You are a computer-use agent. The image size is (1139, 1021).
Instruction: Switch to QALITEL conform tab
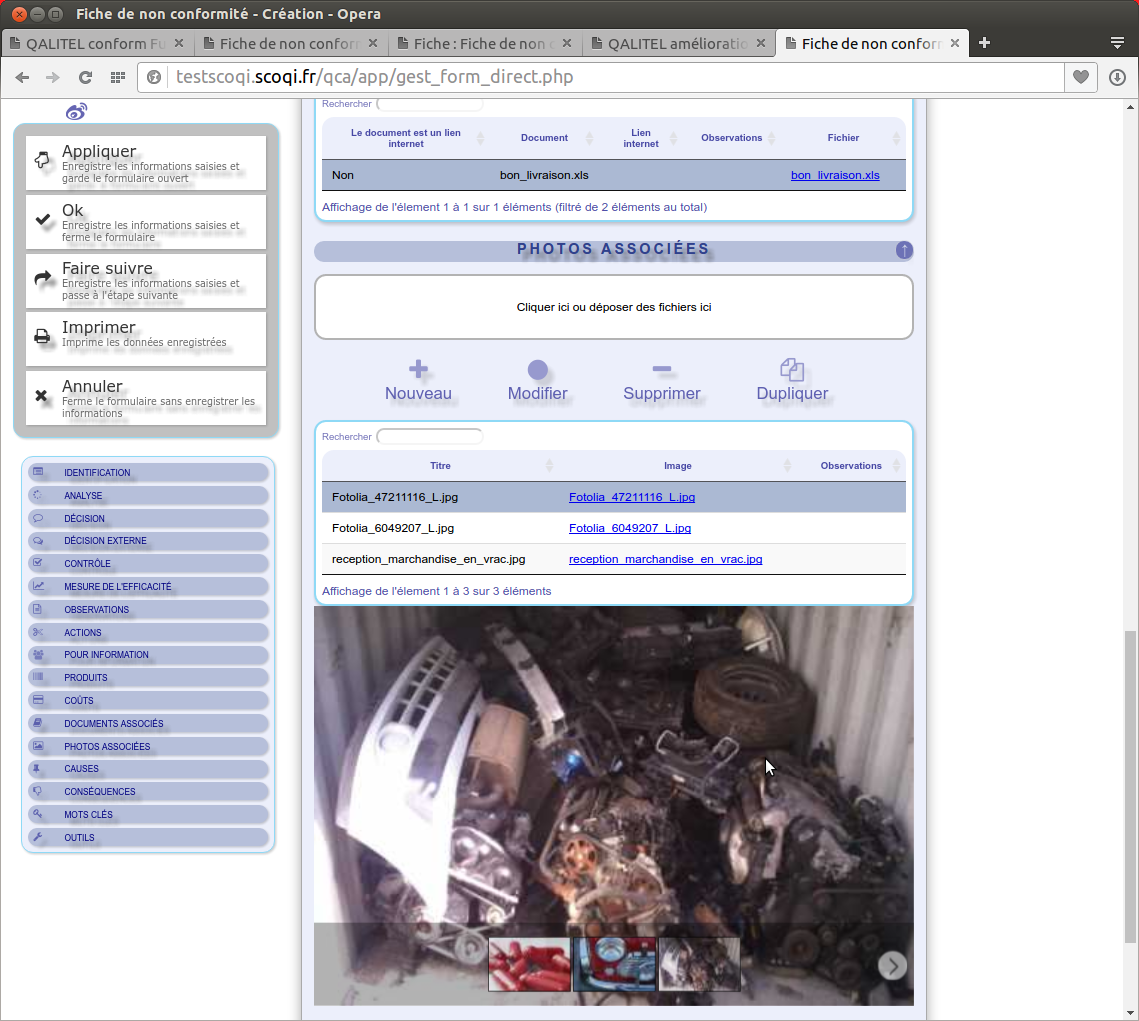click(x=96, y=44)
